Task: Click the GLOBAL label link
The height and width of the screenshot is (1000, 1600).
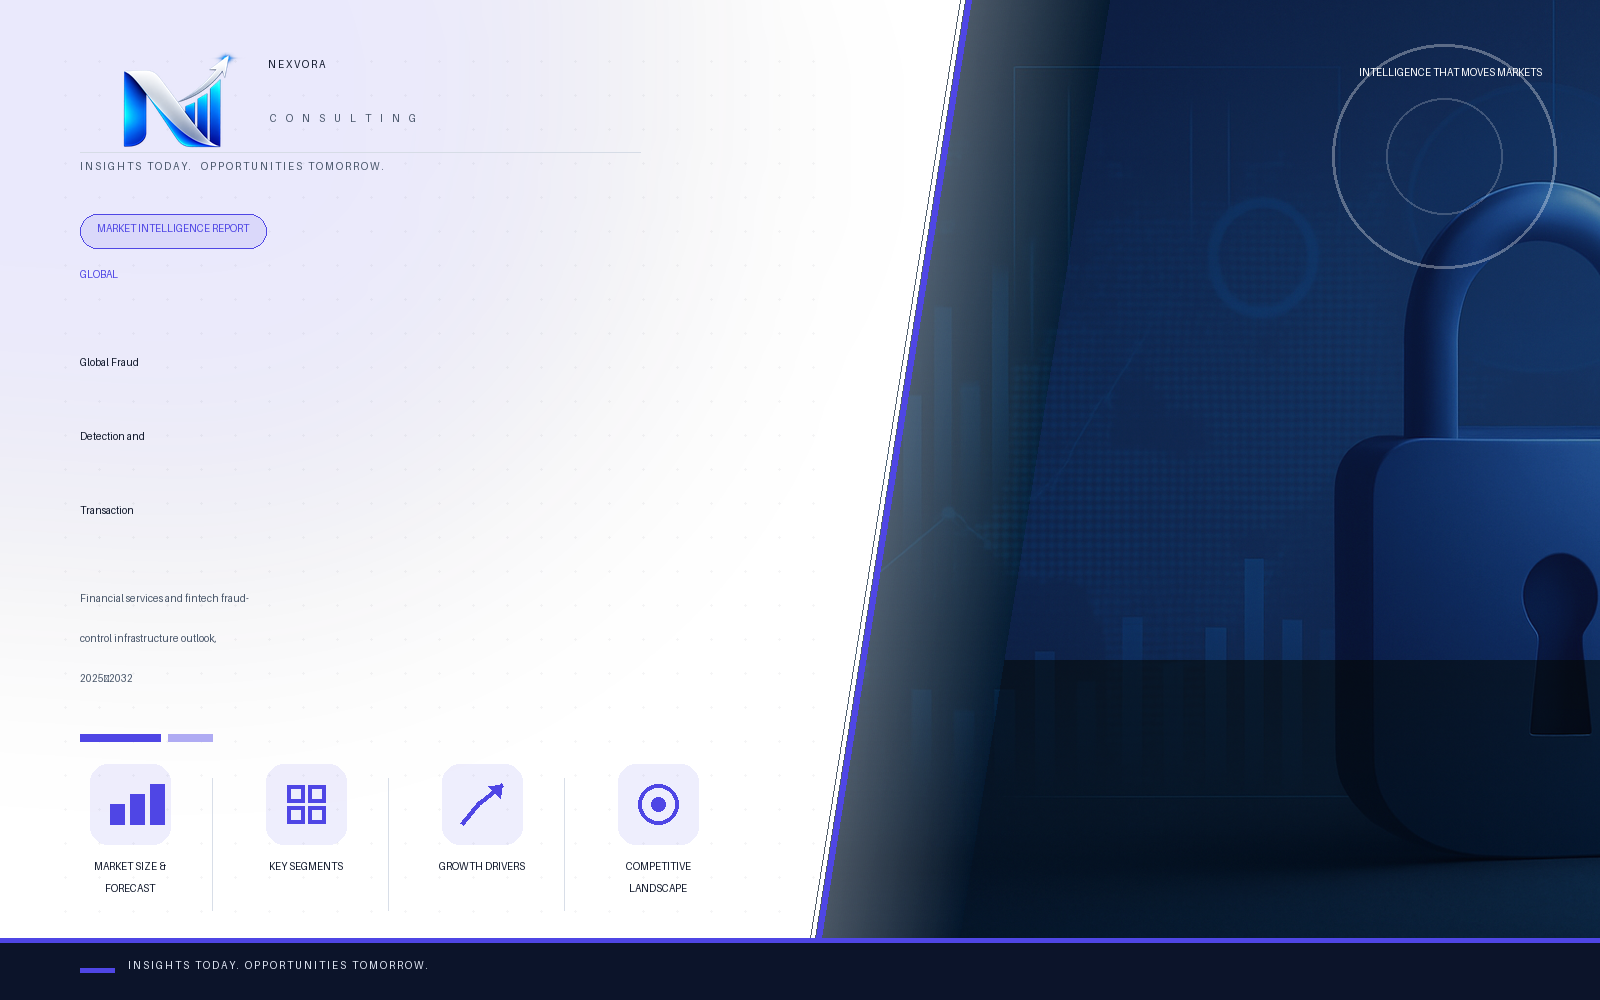Action: [x=99, y=274]
